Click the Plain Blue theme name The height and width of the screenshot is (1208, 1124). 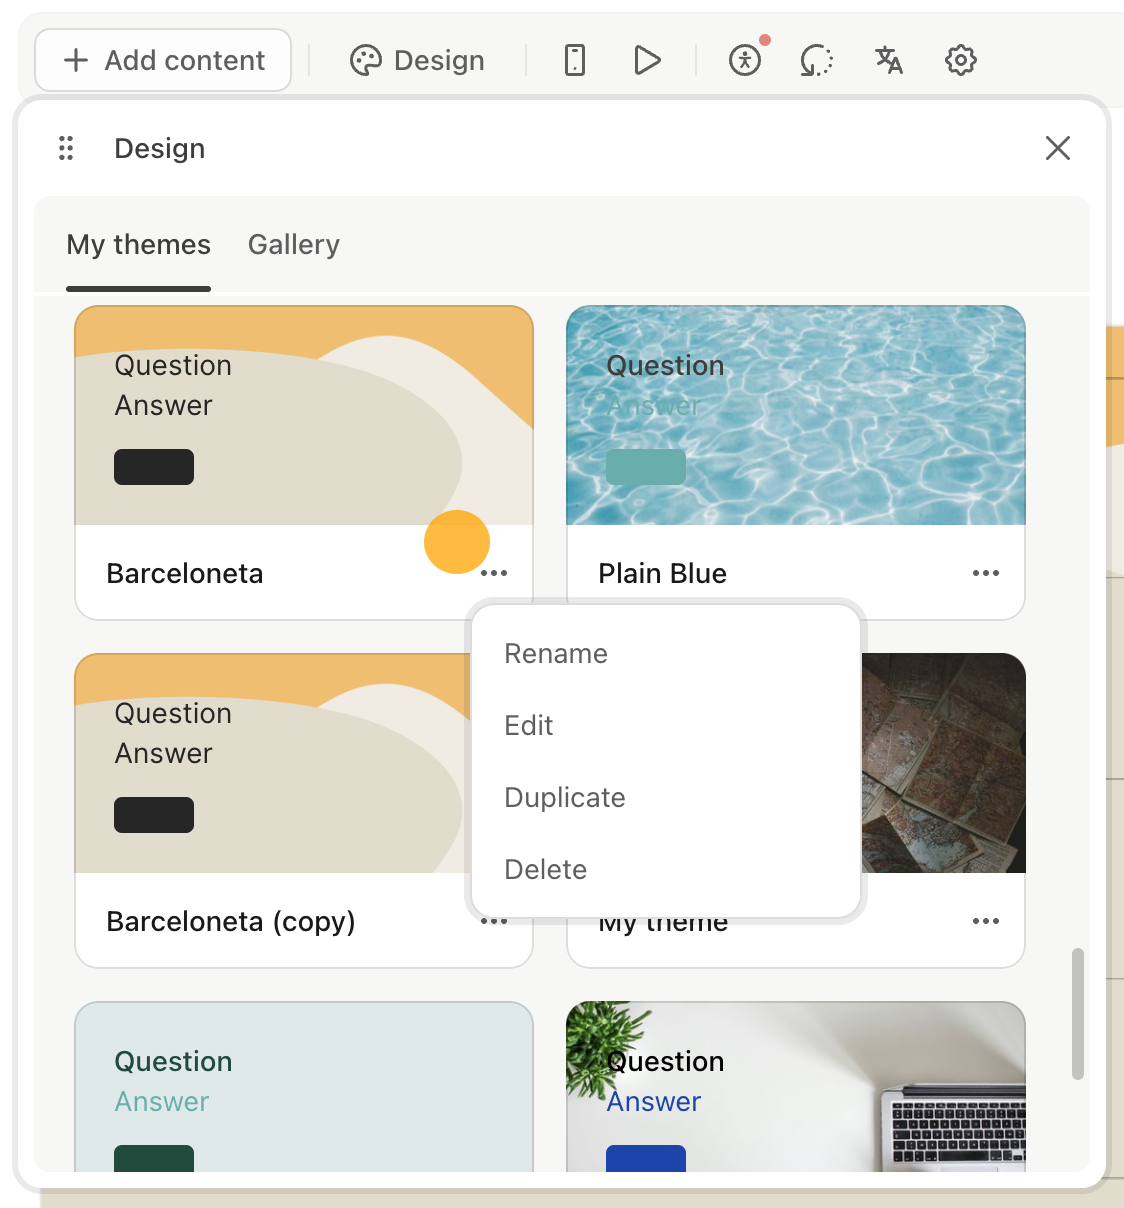663,574
